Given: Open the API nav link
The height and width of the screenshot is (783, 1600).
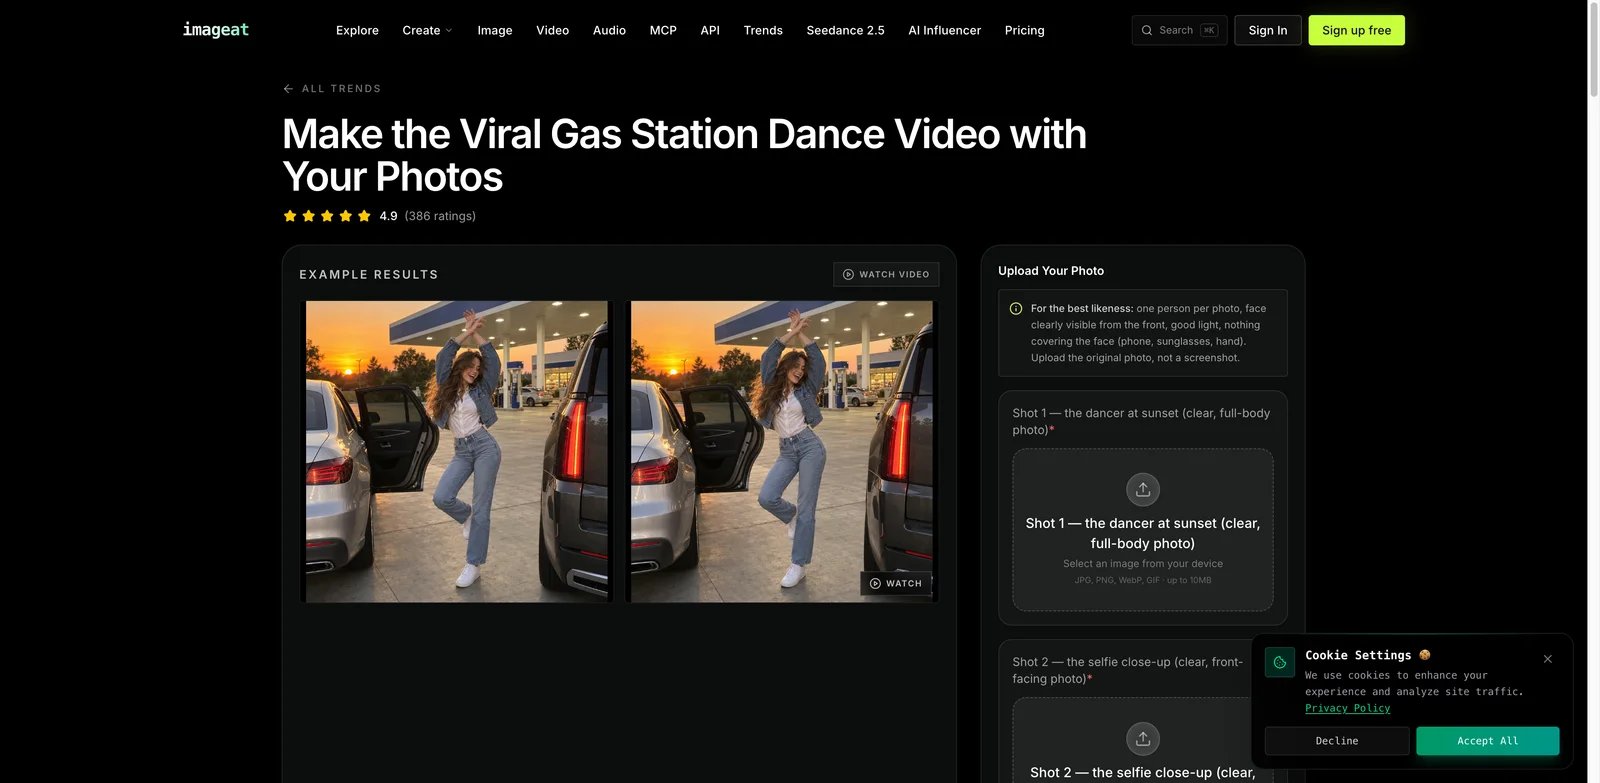Looking at the screenshot, I should pyautogui.click(x=710, y=30).
